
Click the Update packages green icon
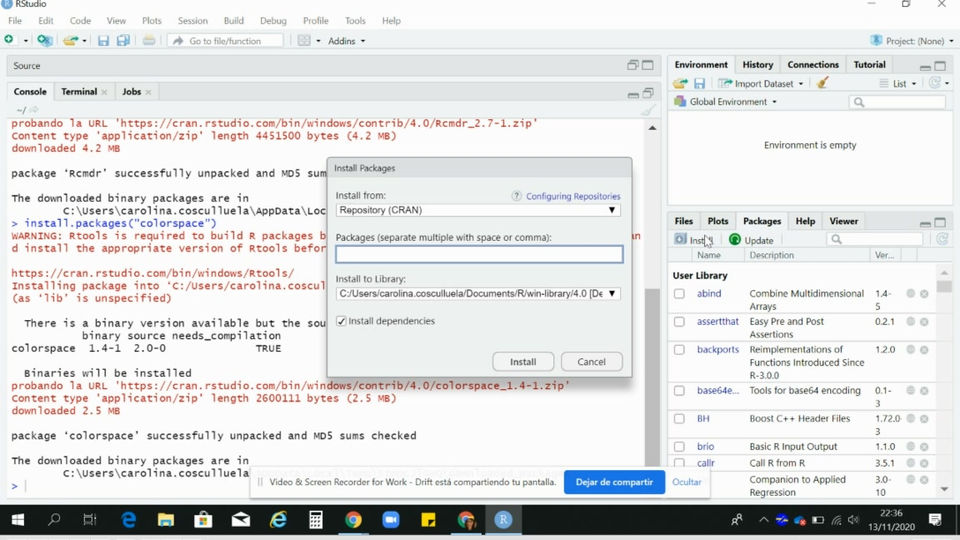point(735,239)
